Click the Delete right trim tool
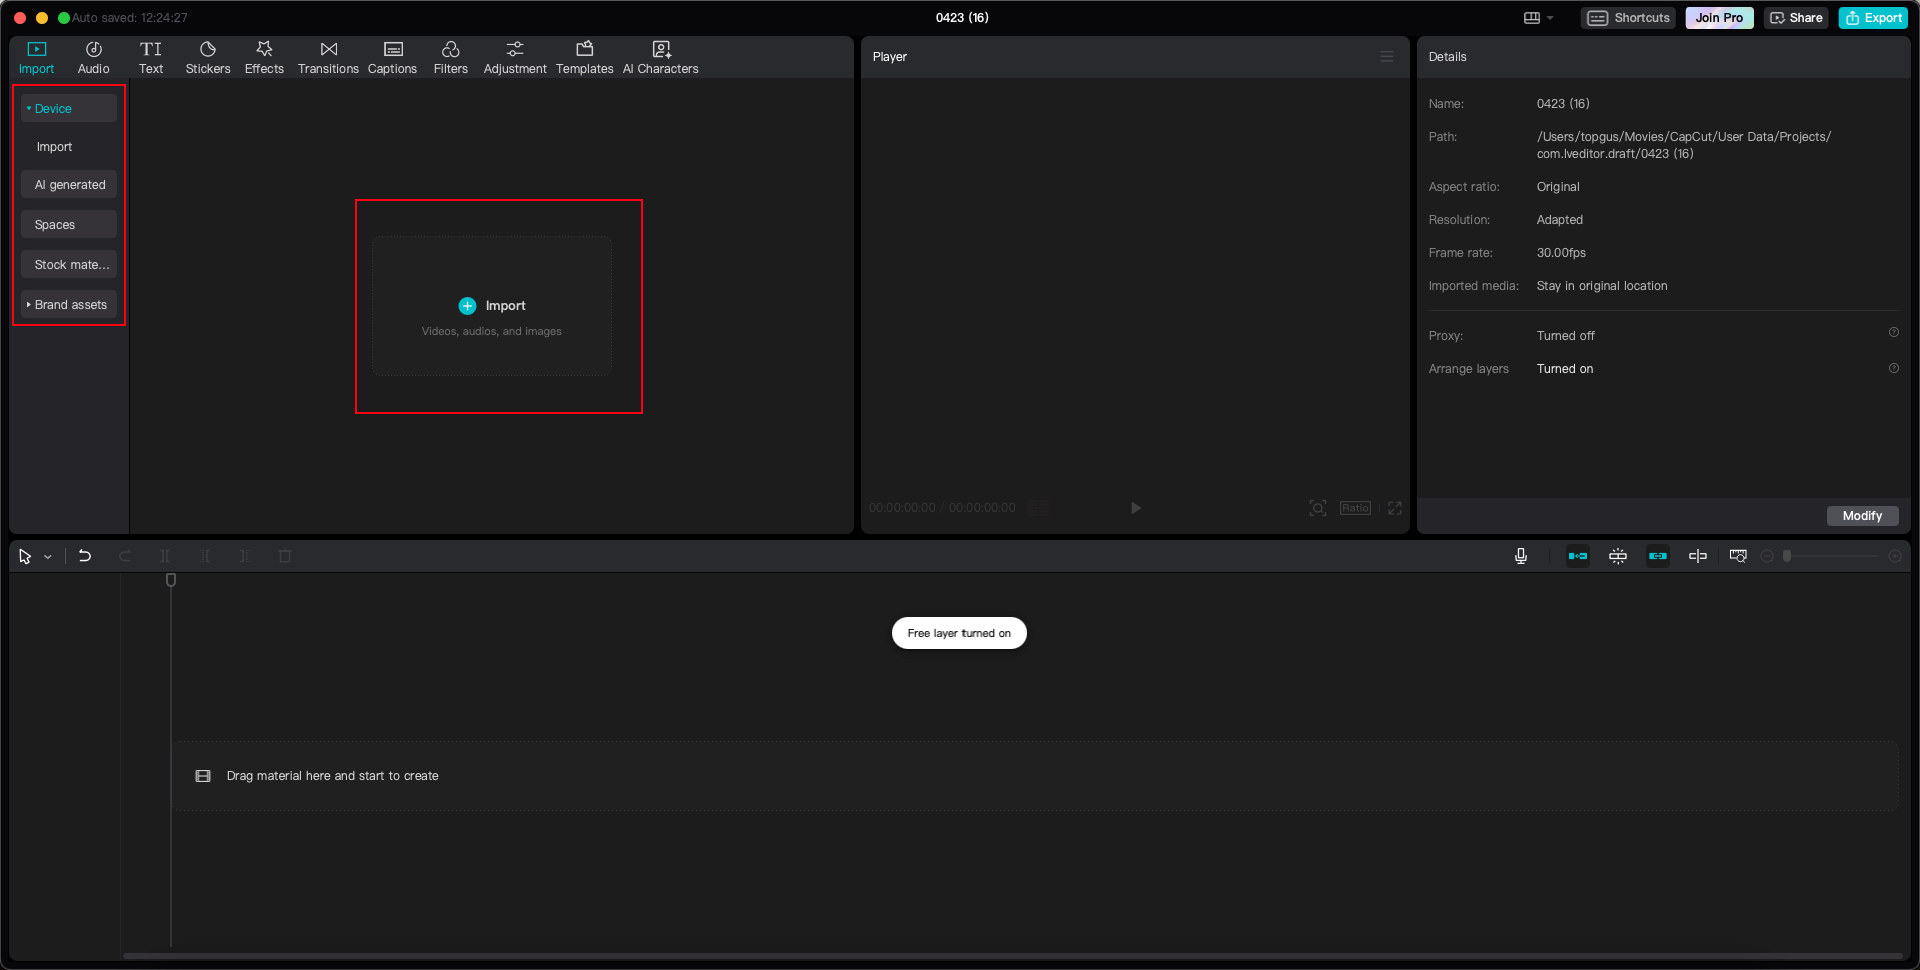This screenshot has width=1920, height=970. 245,556
